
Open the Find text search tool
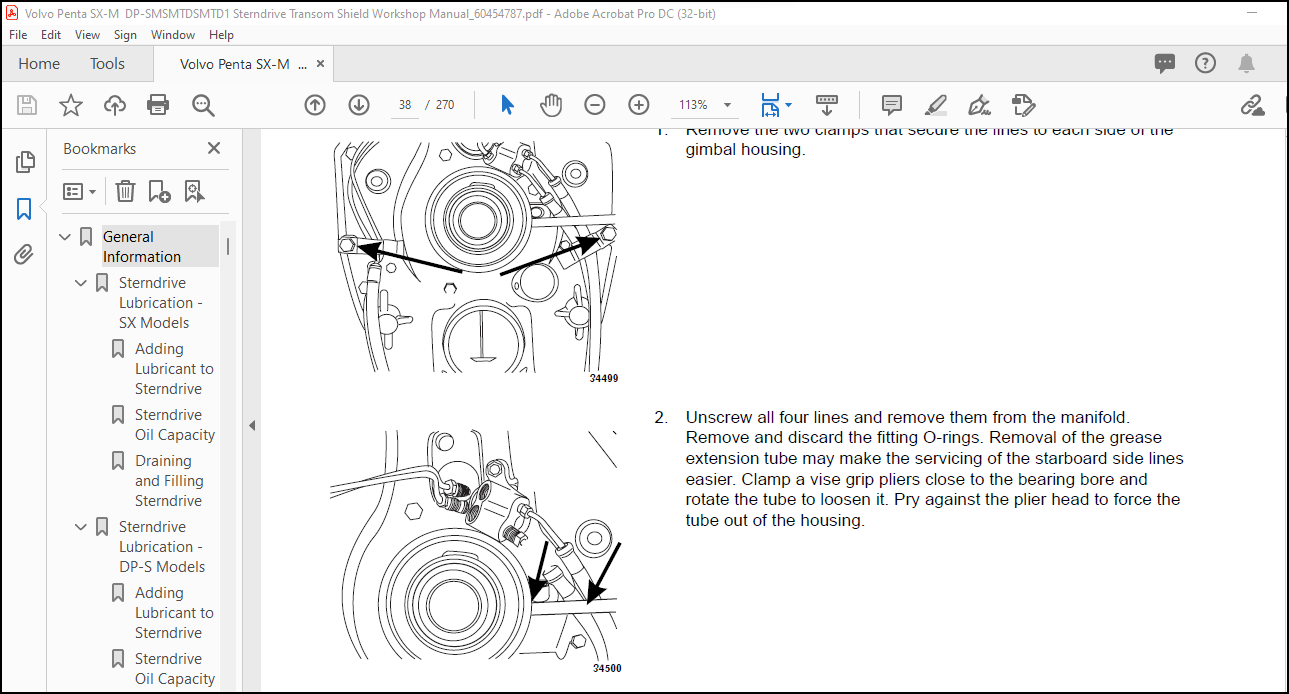[203, 105]
